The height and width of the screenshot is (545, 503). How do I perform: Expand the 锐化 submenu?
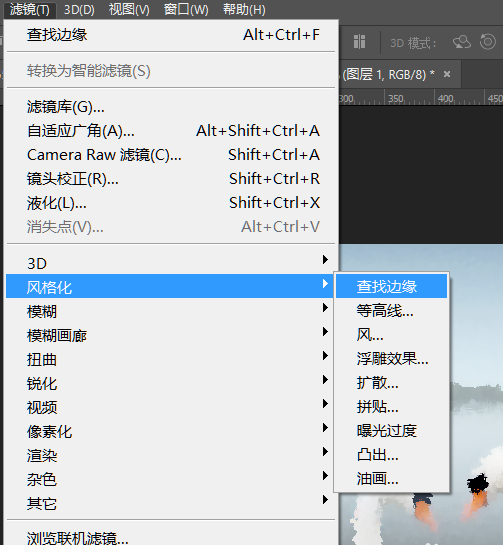tap(172, 383)
